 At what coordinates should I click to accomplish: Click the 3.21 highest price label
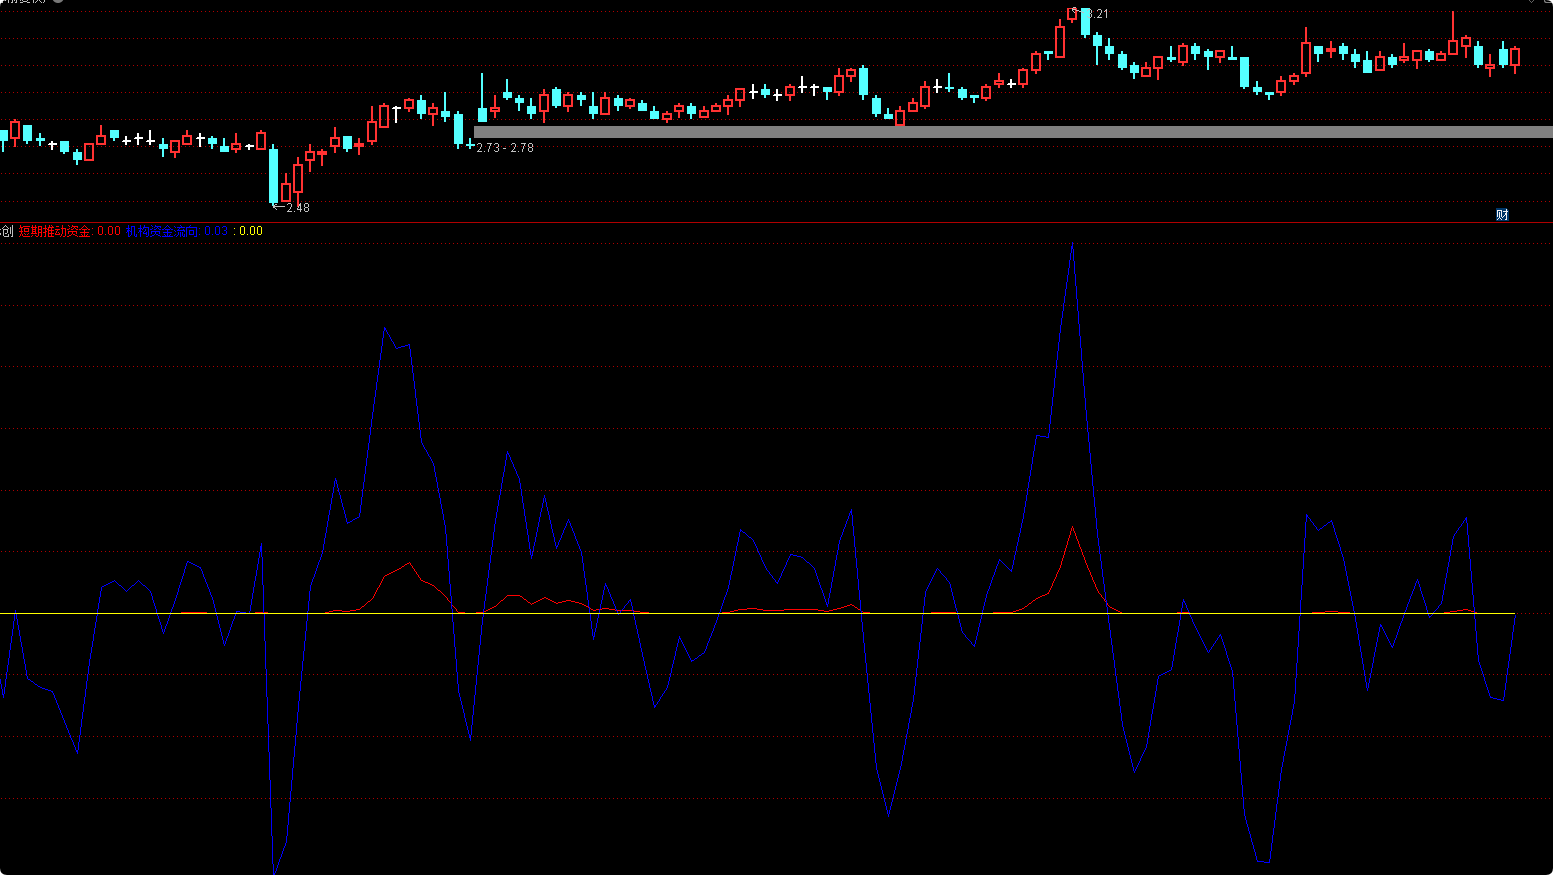pos(1097,14)
